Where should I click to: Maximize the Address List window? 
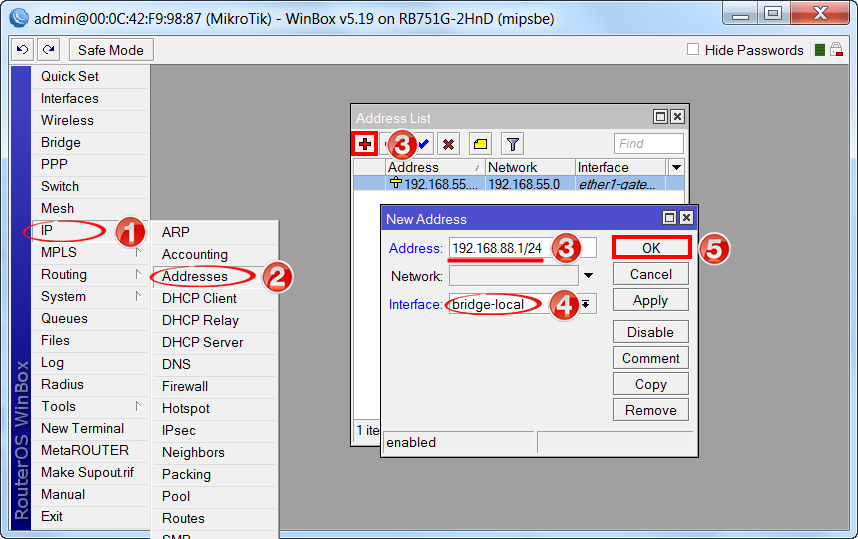pyautogui.click(x=660, y=117)
